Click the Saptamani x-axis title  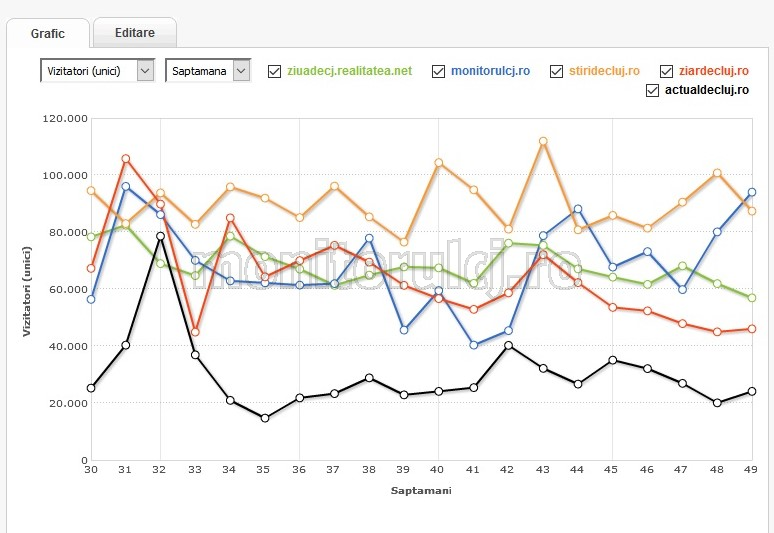[x=421, y=491]
